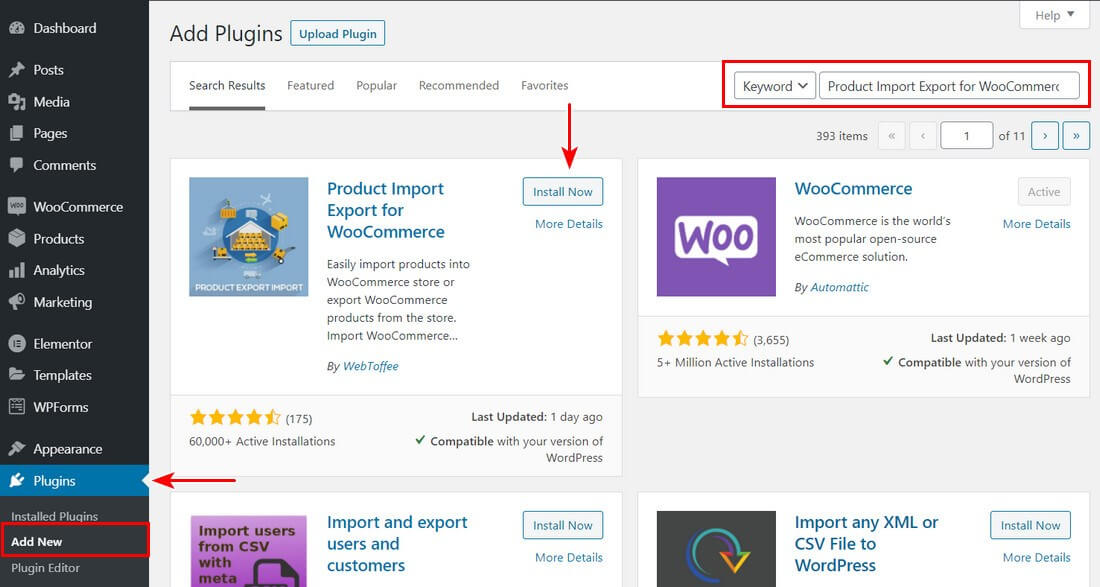Click the Appearance paintbrush icon
Viewport: 1100px width, 587px height.
[17, 449]
